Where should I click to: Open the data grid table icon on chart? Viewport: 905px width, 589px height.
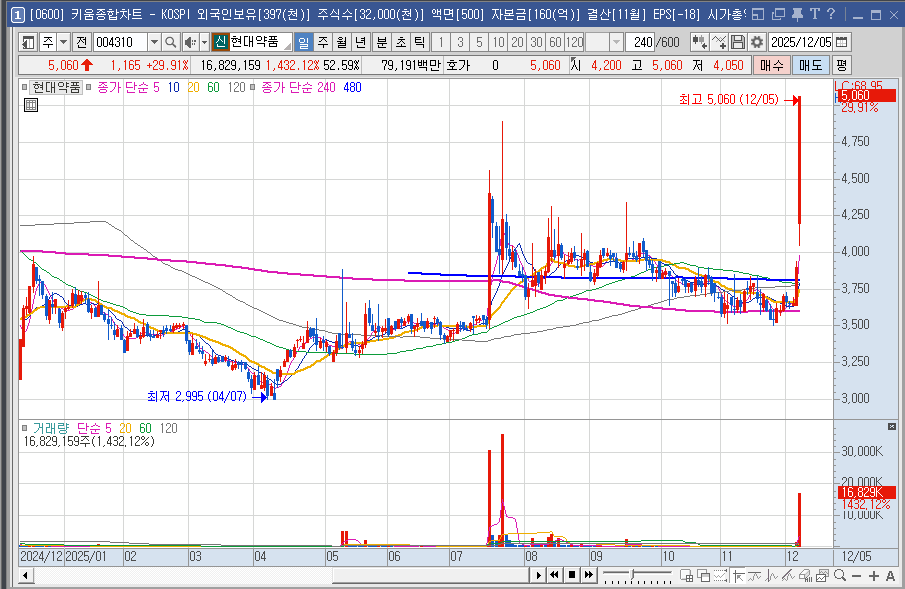click(31, 105)
